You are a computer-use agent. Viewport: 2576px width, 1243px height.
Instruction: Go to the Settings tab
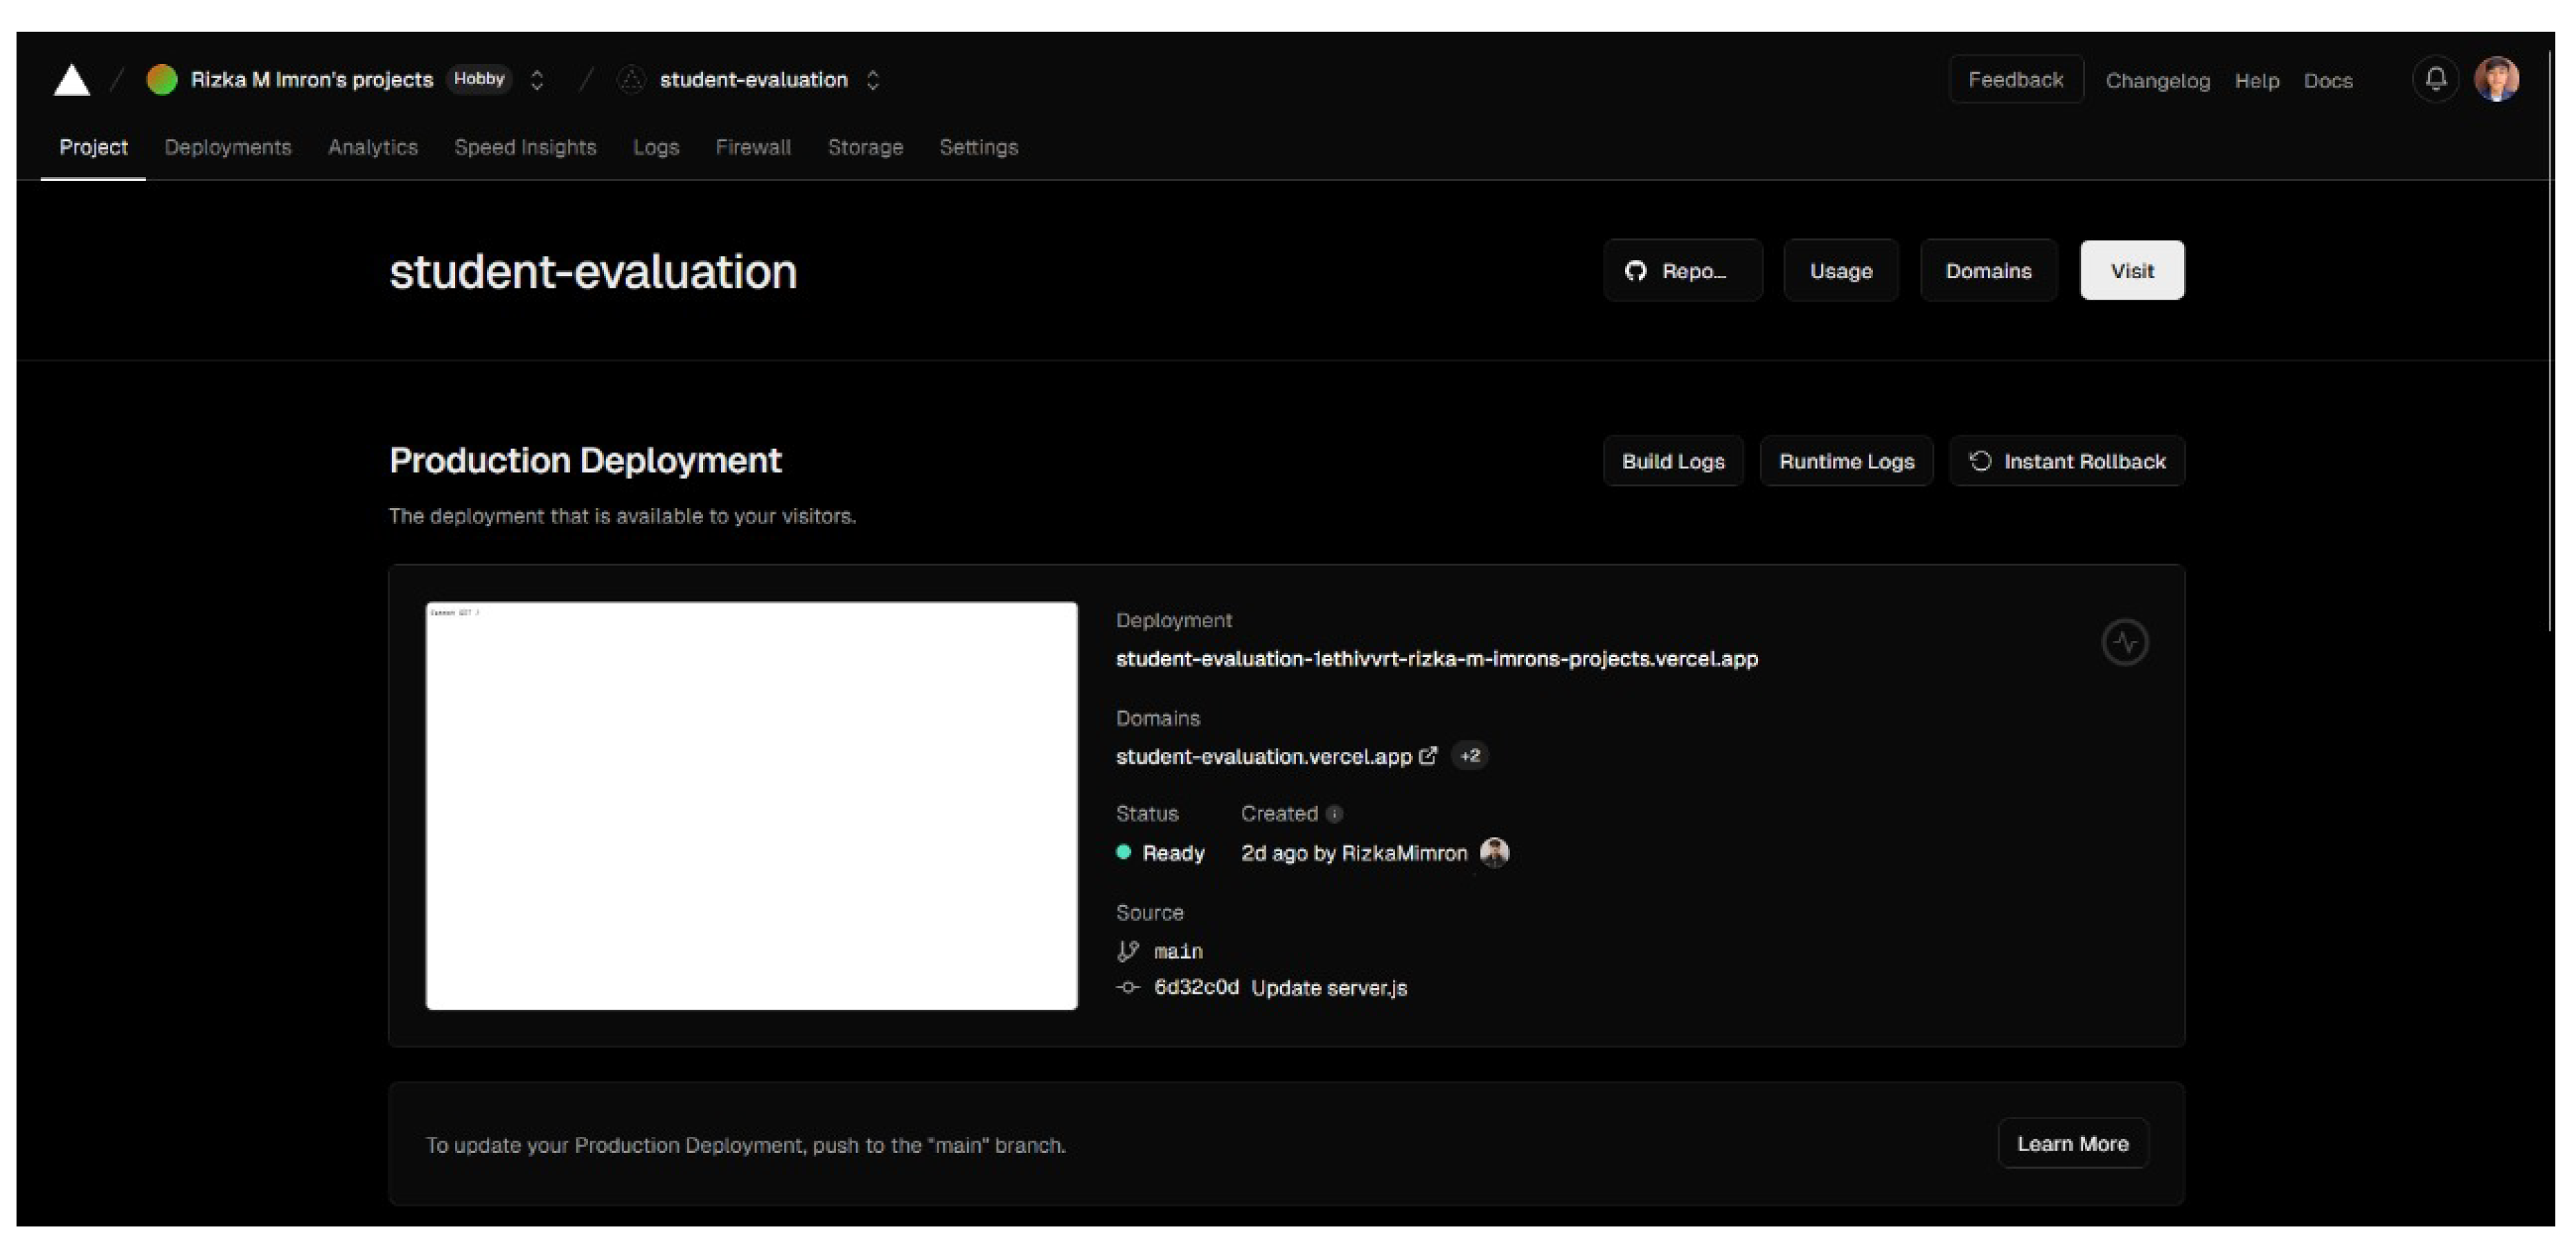click(x=978, y=147)
